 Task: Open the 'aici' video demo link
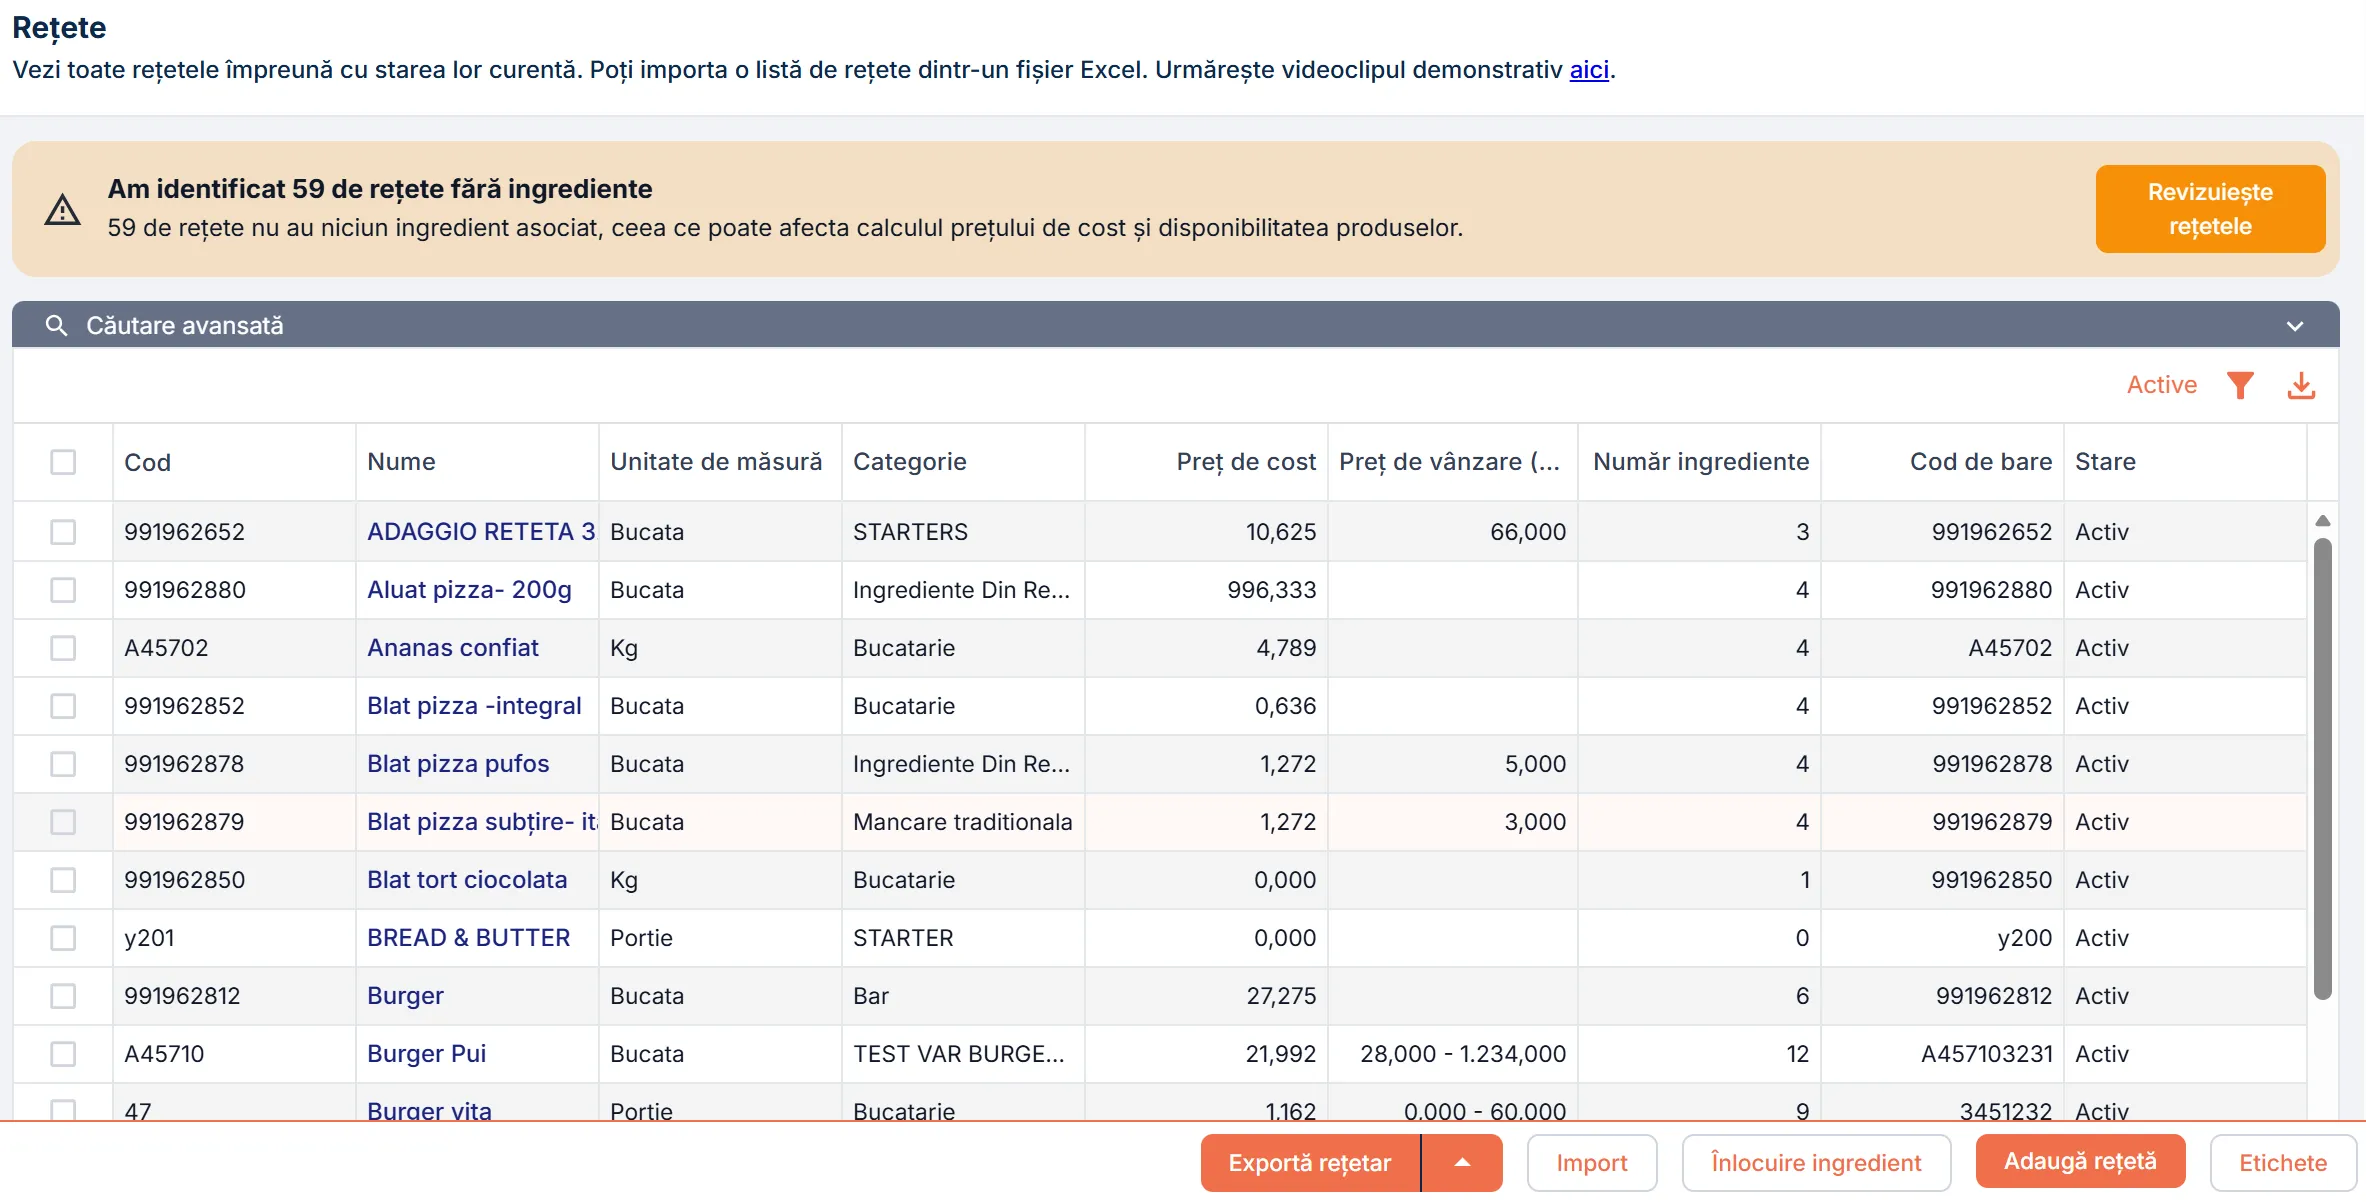1589,70
